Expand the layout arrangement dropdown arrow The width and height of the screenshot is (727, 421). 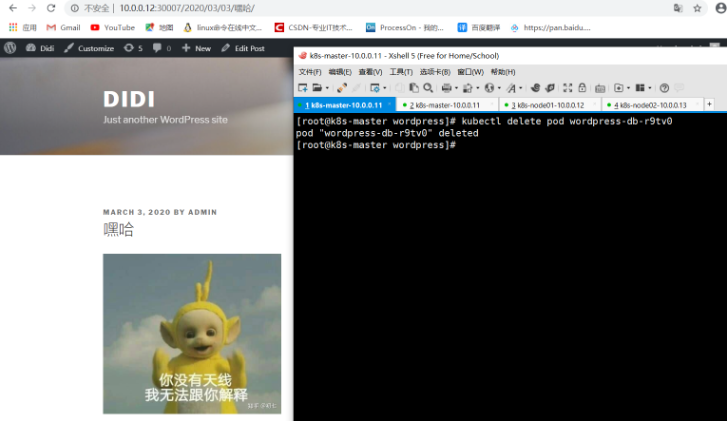650,88
